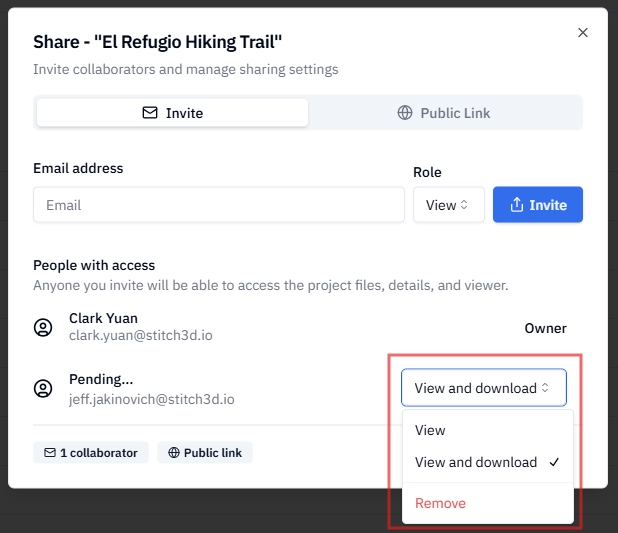The image size is (618, 533).
Task: Open the Public Link tab
Action: [443, 113]
